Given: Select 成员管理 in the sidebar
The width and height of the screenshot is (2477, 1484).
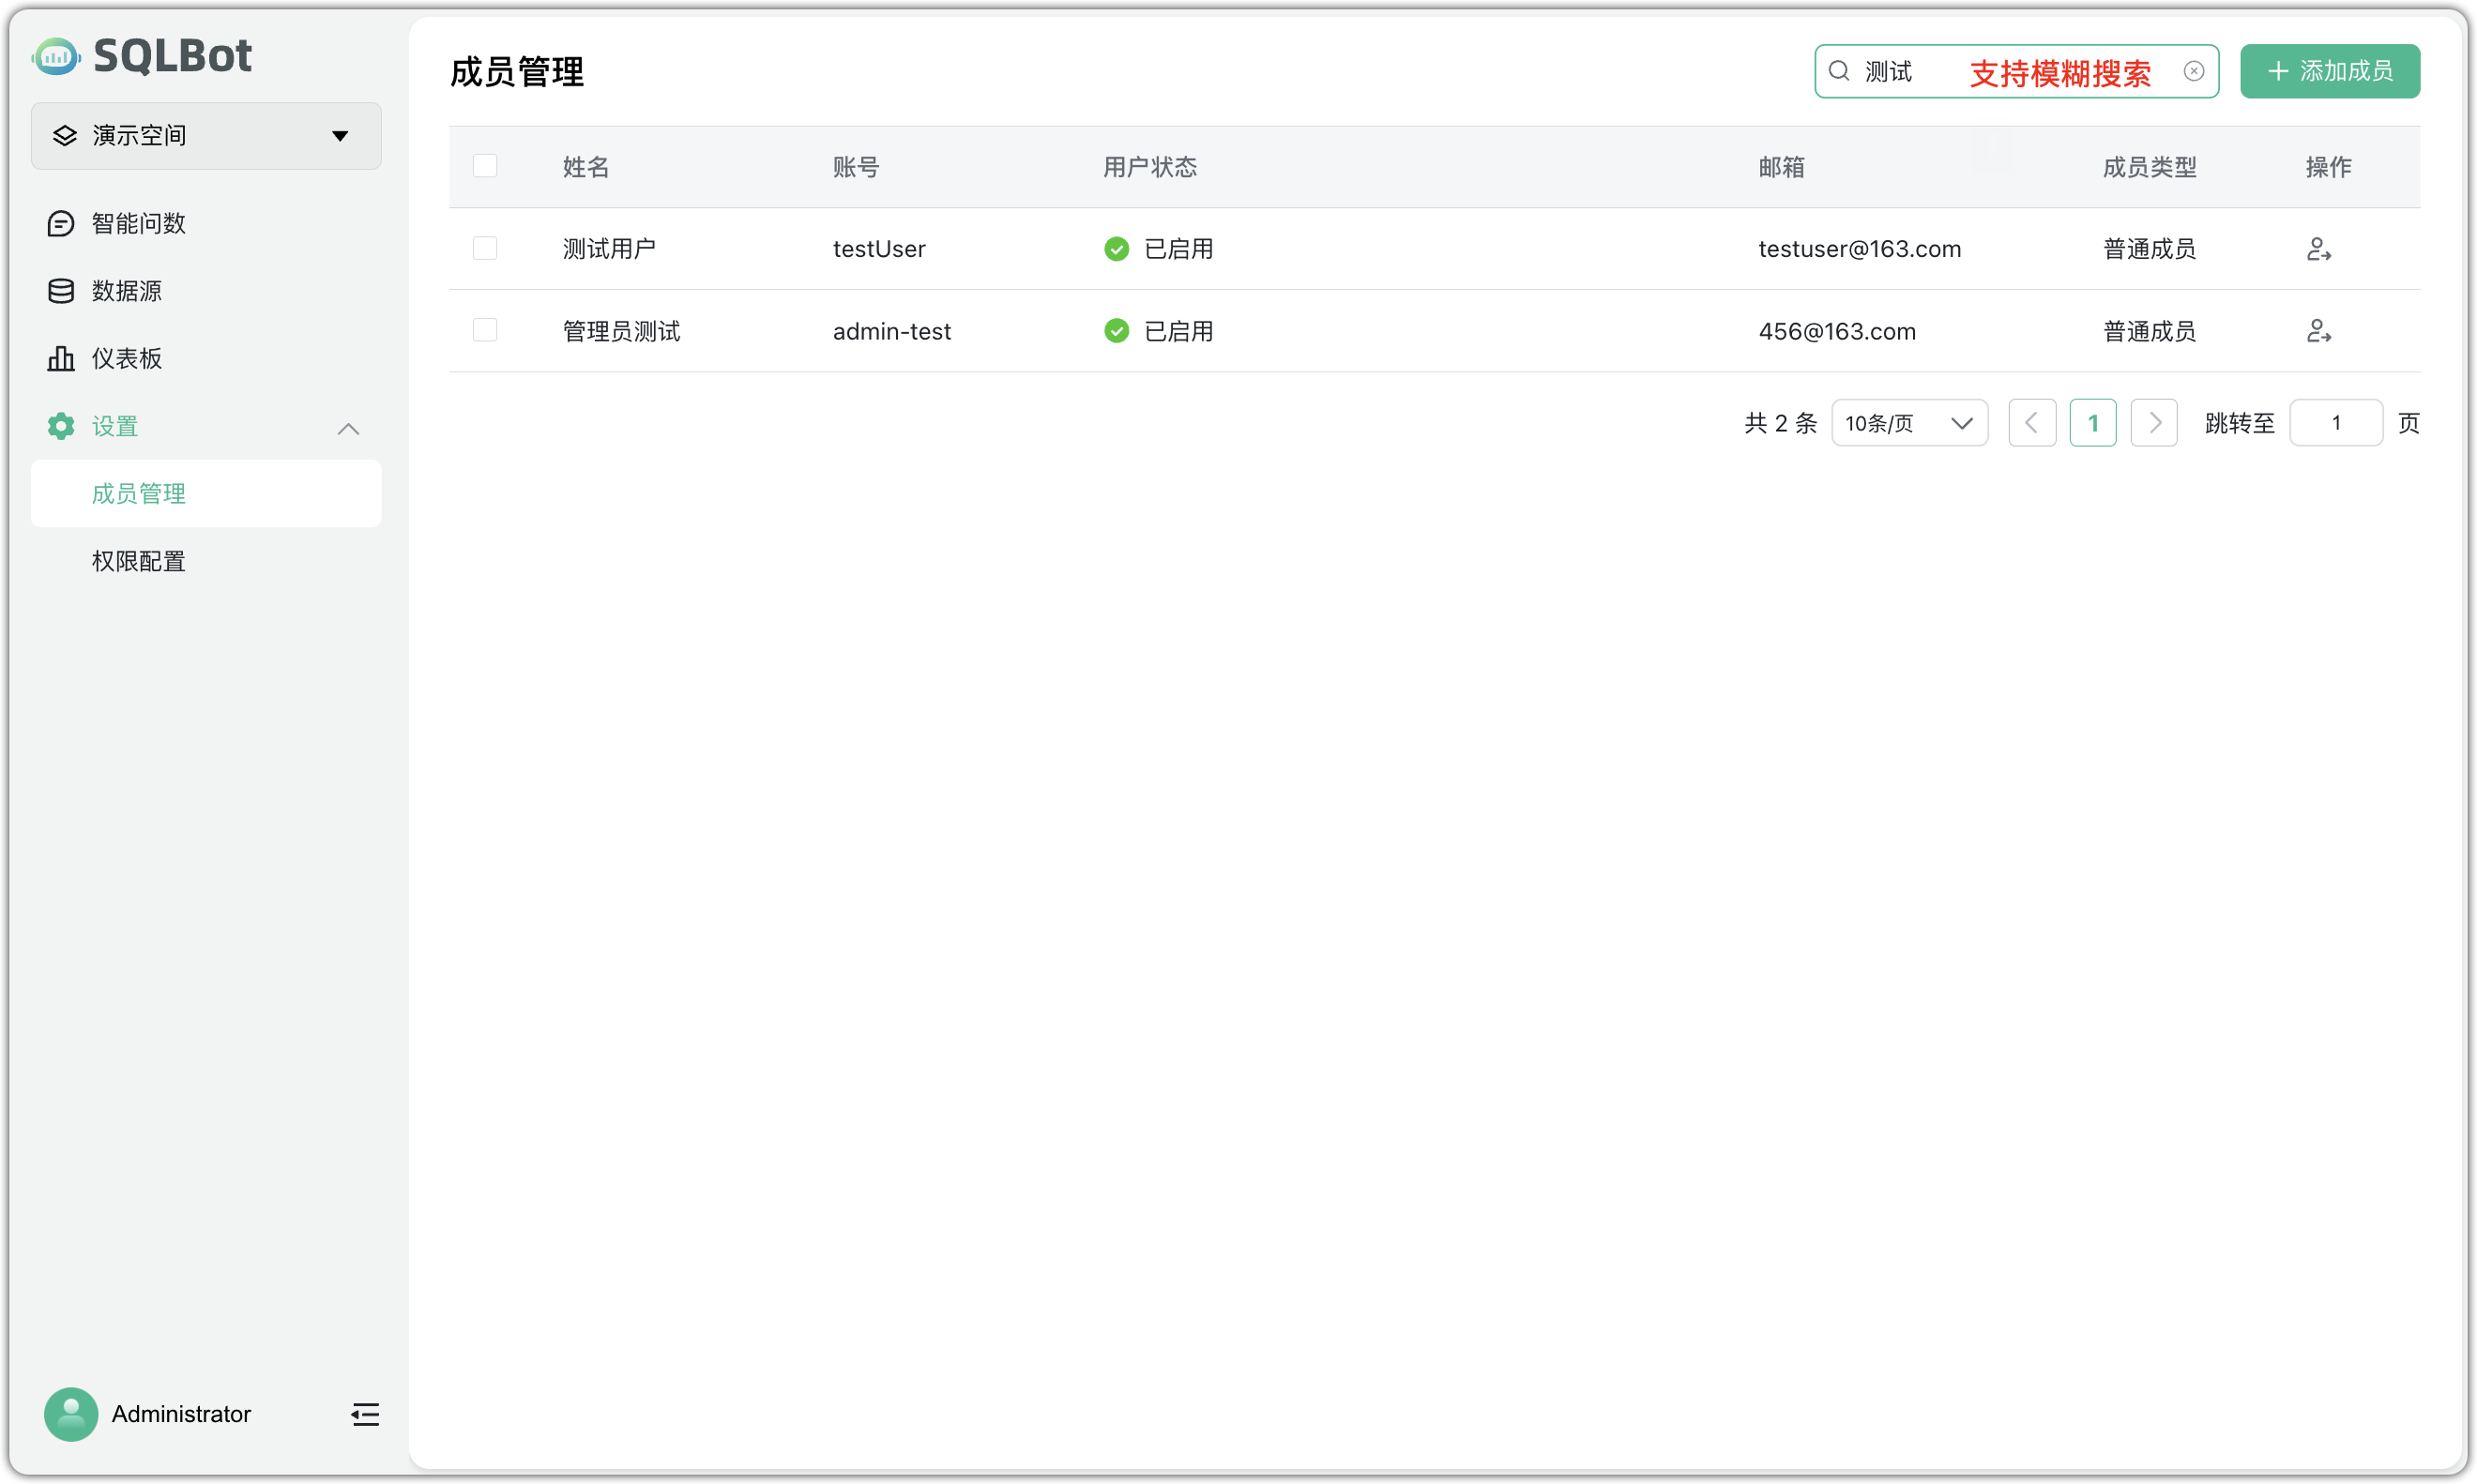Looking at the screenshot, I should (x=138, y=493).
